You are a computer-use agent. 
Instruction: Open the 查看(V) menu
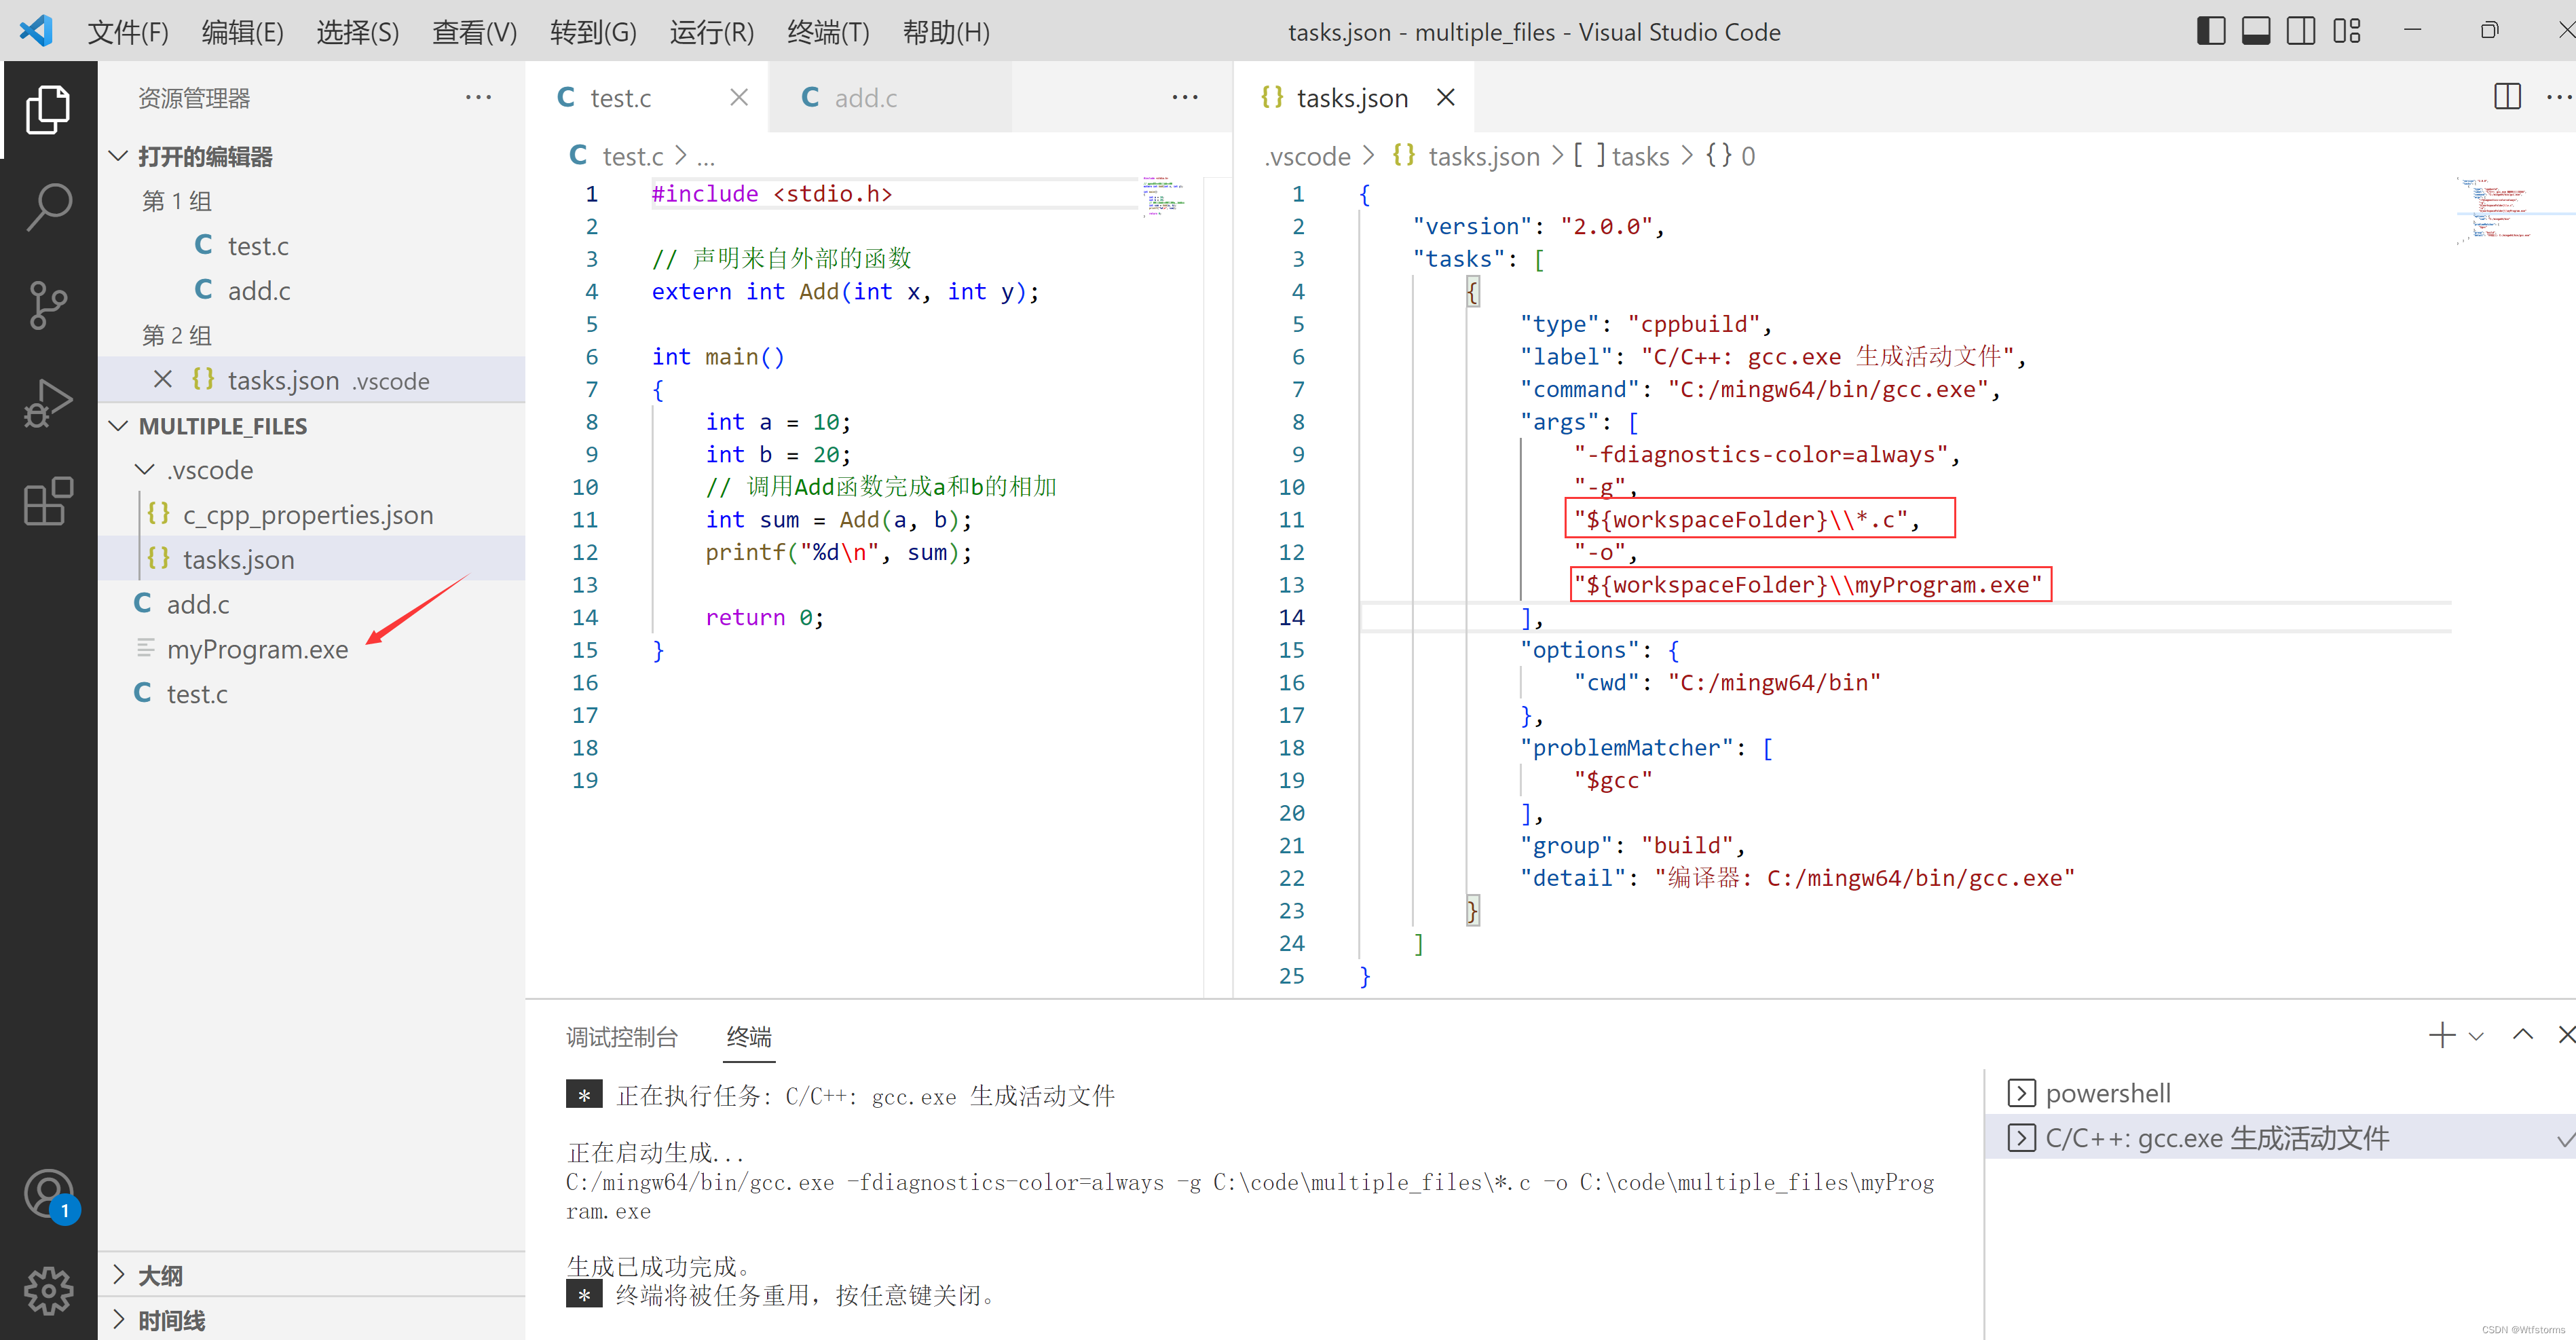coord(474,32)
